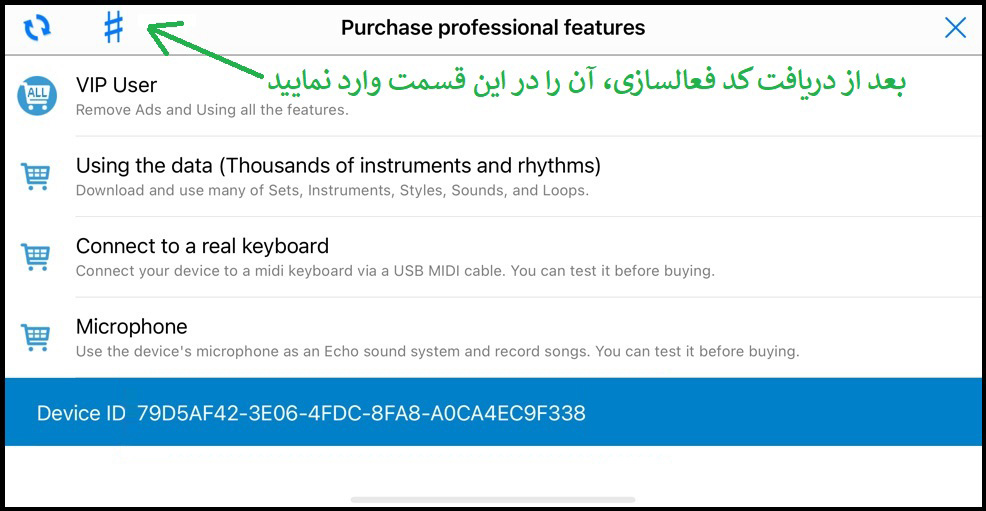Close the Purchase professional features dialog

tap(955, 28)
